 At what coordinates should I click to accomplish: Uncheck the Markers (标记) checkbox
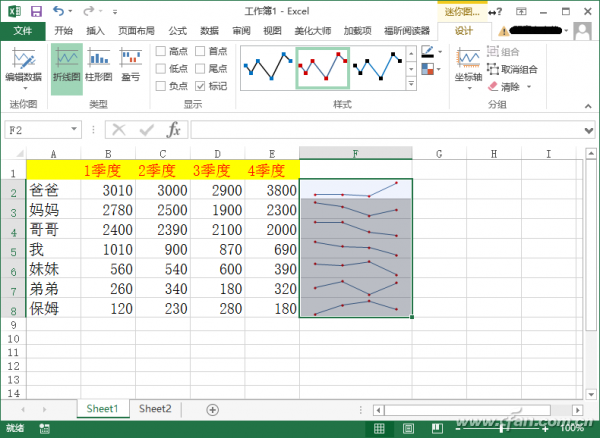coord(201,86)
